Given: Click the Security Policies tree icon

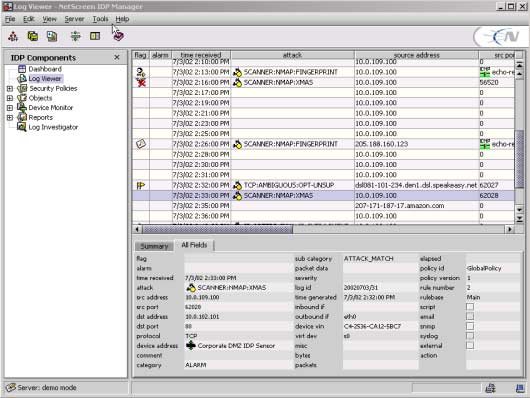Looking at the screenshot, I should (x=22, y=88).
